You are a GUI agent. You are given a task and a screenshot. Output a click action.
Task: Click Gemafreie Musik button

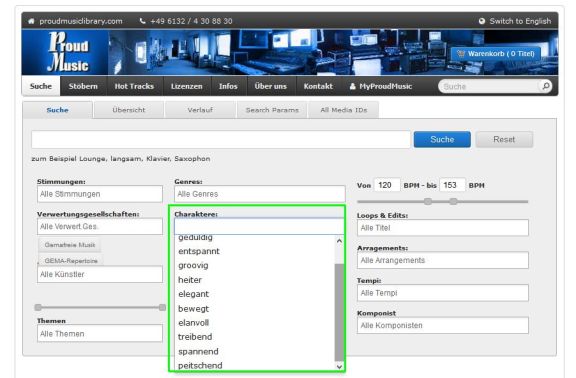coord(70,245)
